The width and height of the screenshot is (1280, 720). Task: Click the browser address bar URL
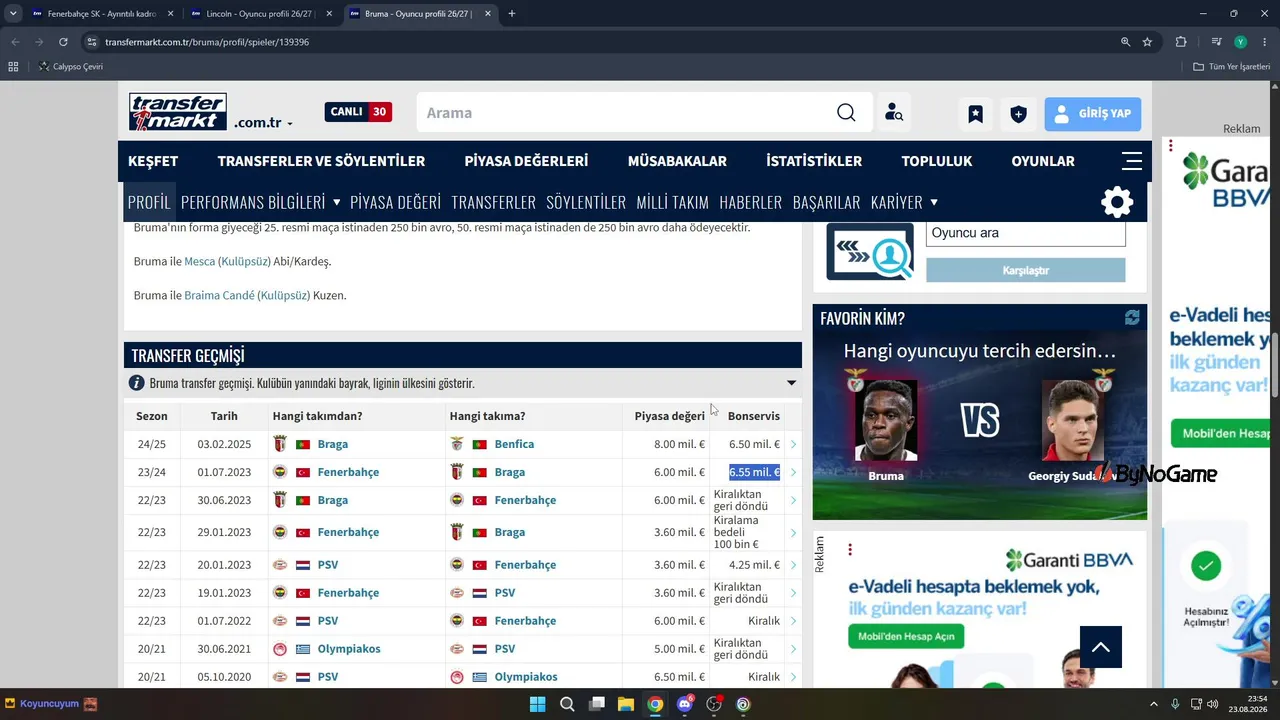pyautogui.click(x=207, y=42)
